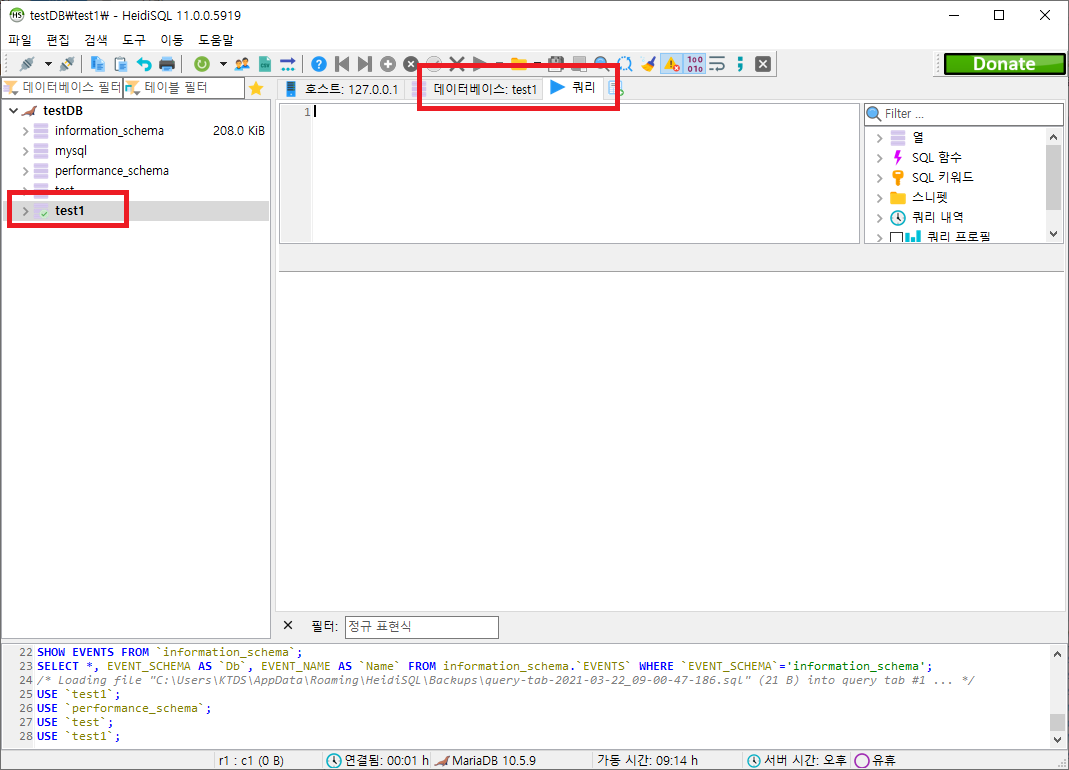Click the yellow favorites star icon
Viewport: 1069px width, 770px height.
256,88
